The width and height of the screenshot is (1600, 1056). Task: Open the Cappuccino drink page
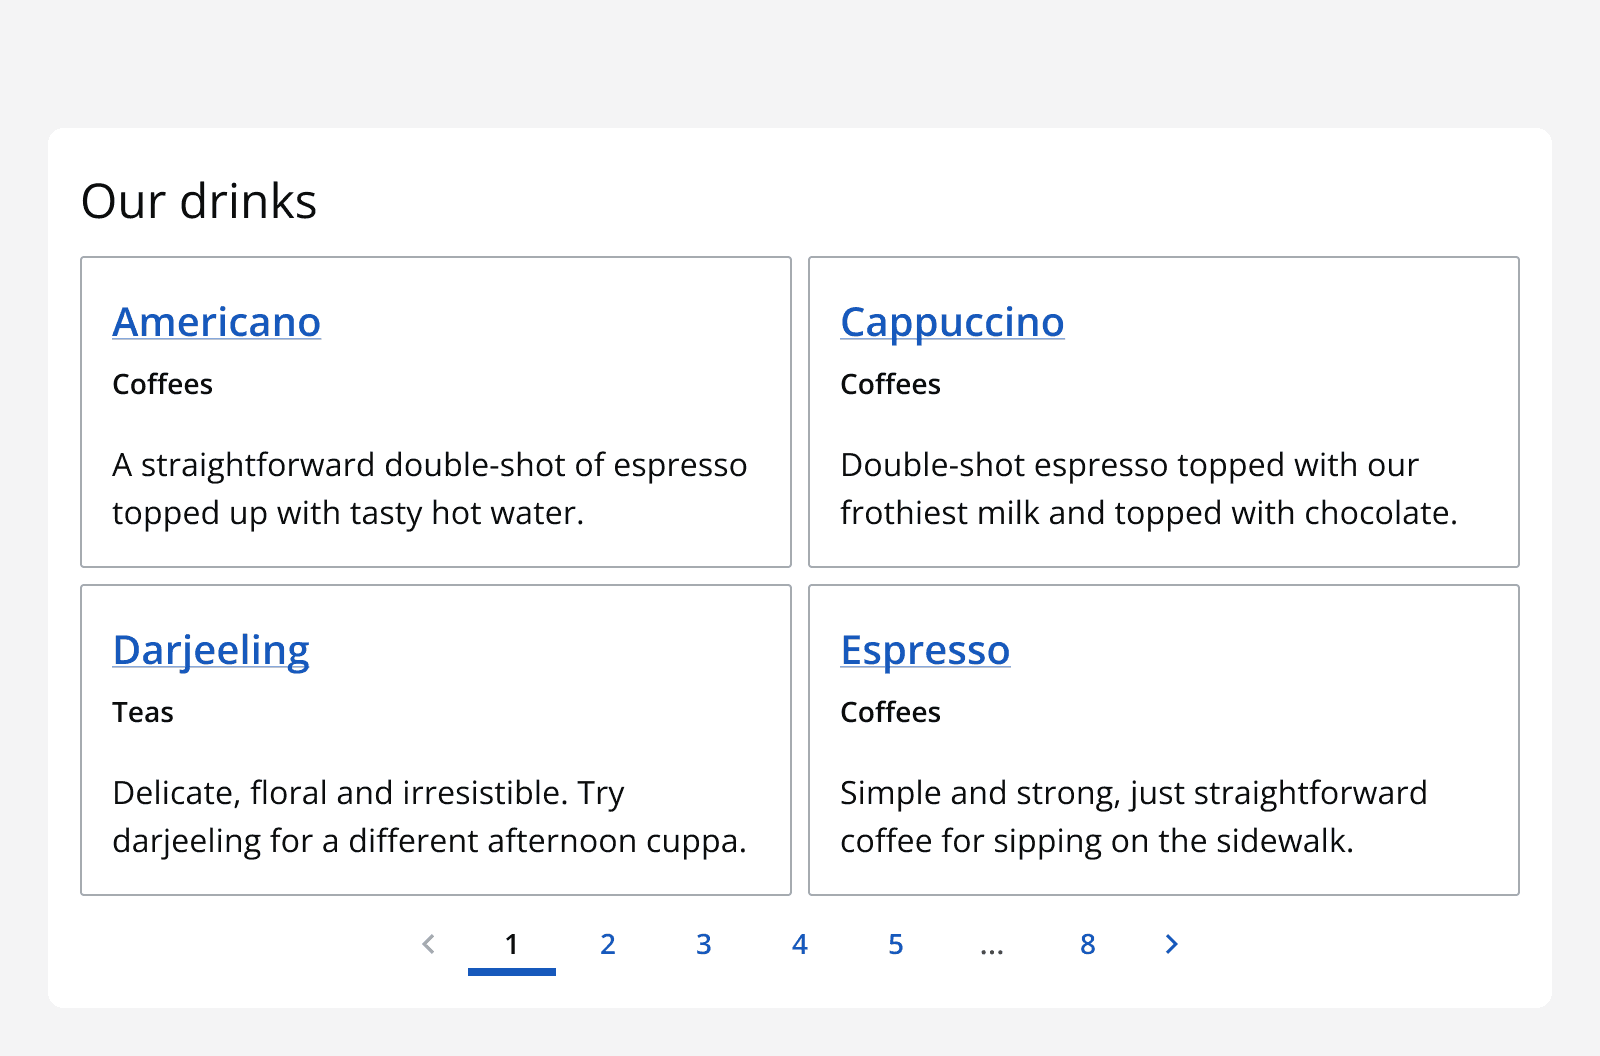(951, 322)
